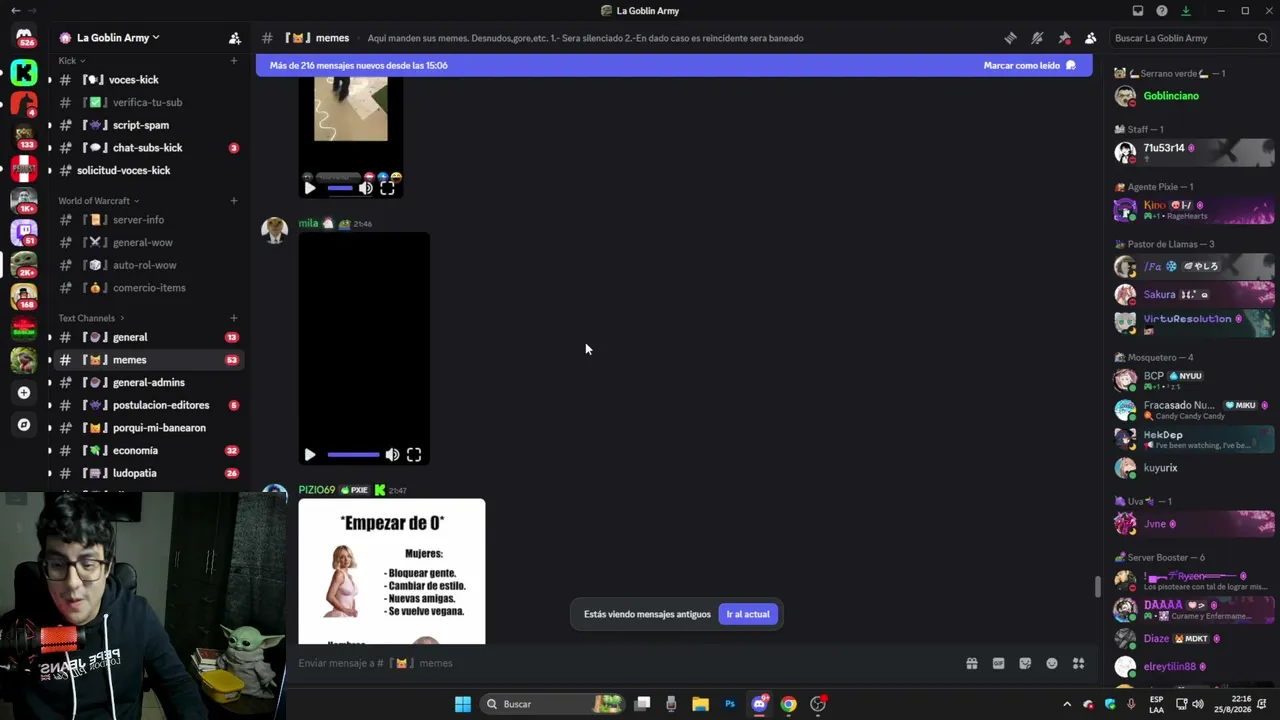Fullscreen the top video
Viewport: 1280px width, 720px height.
tap(387, 188)
